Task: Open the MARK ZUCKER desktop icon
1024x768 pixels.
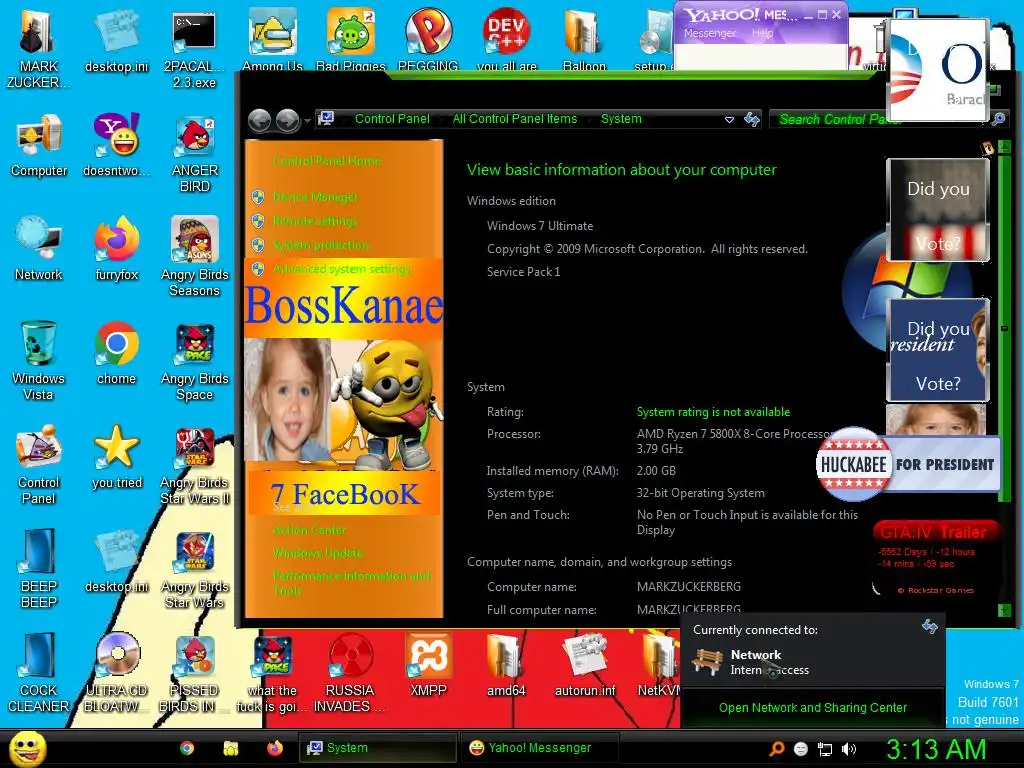Action: coord(38,47)
